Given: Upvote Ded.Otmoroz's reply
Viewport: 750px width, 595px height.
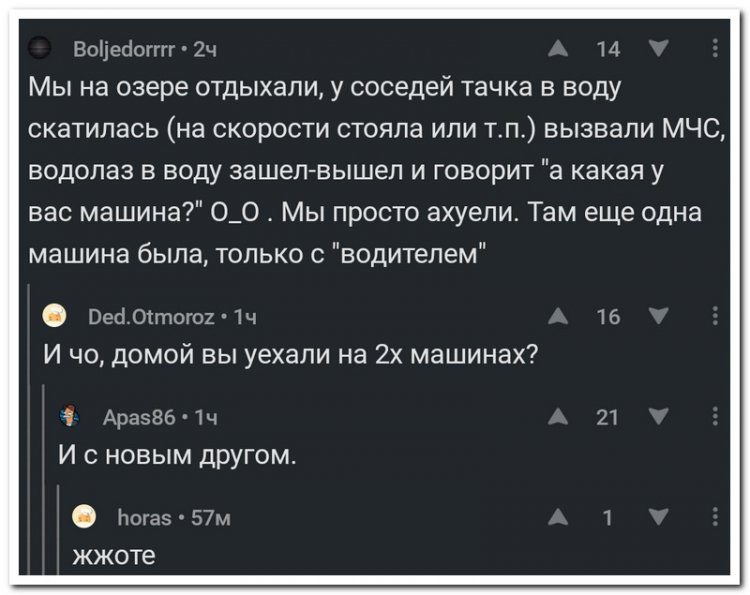Looking at the screenshot, I should [x=558, y=316].
